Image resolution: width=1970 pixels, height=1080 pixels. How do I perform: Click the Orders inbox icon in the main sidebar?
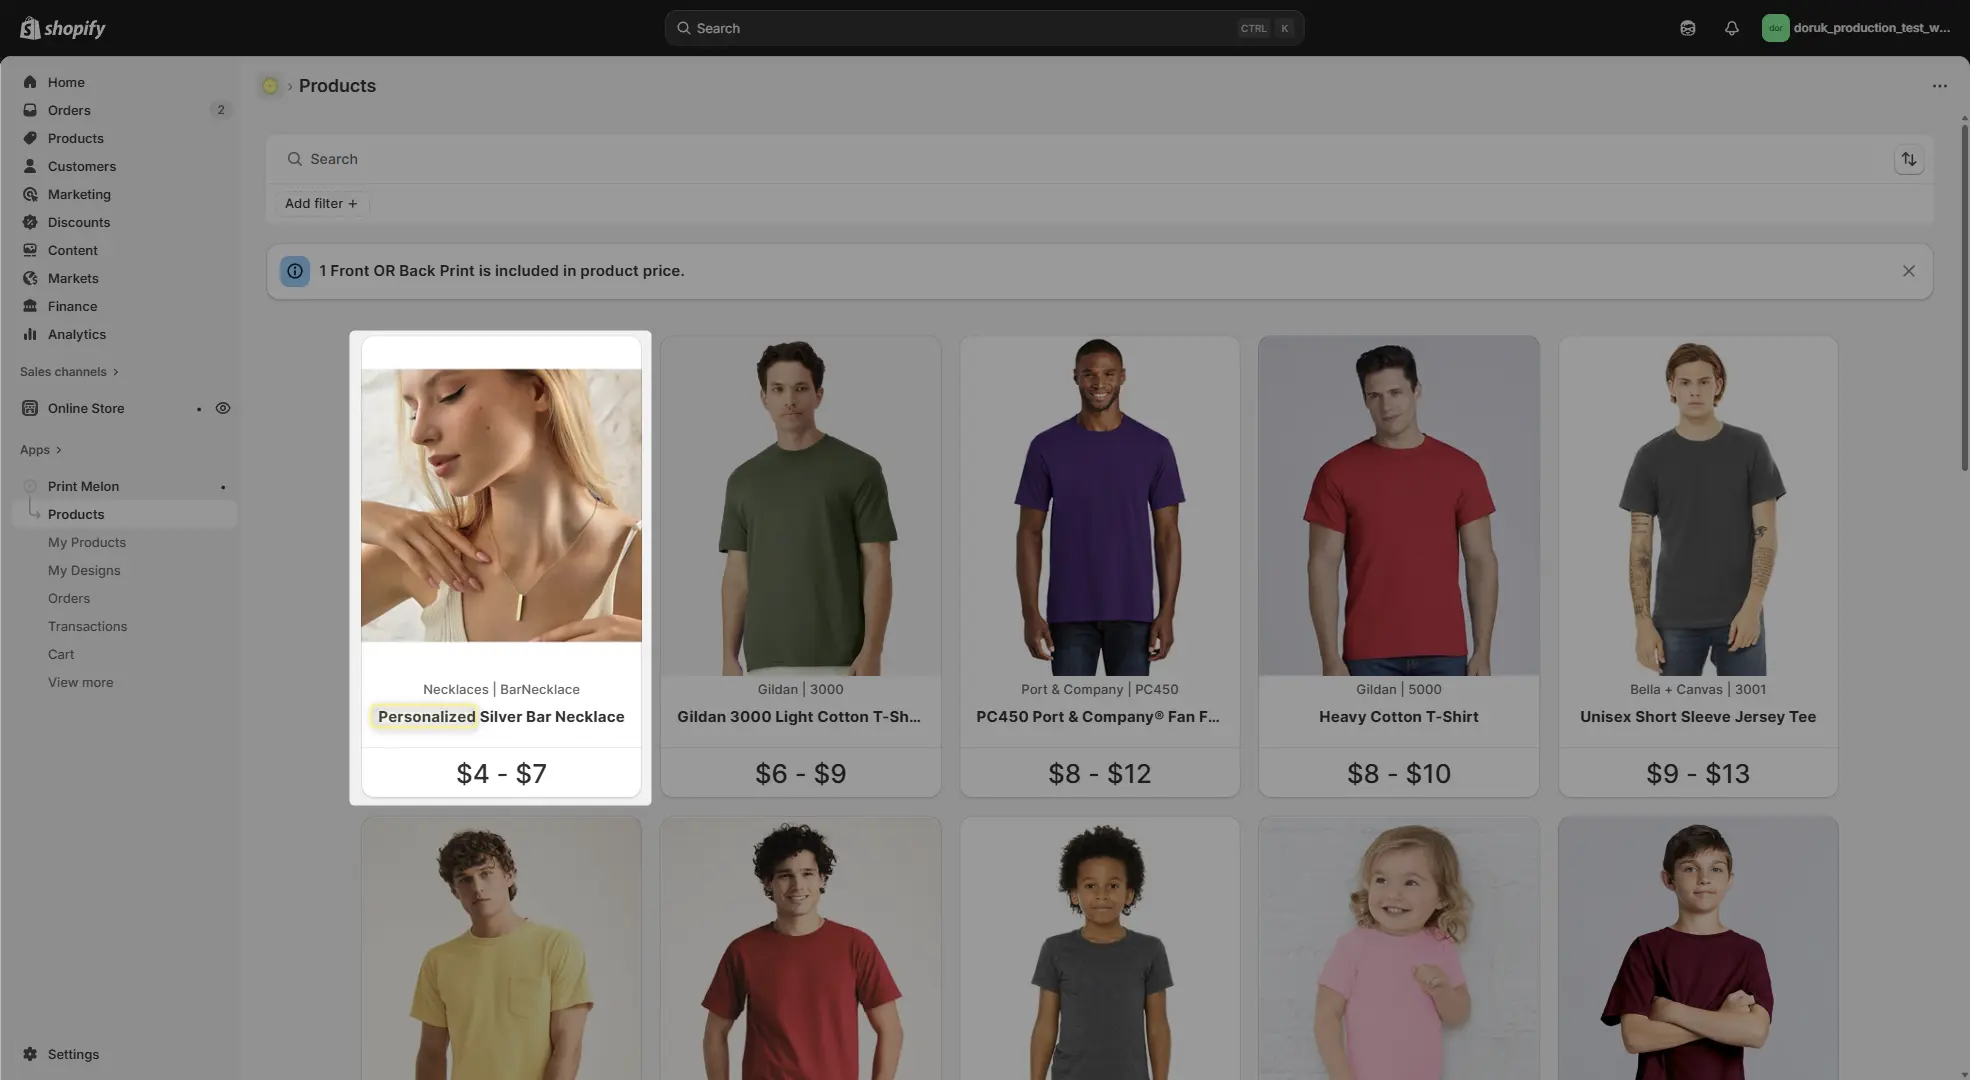pyautogui.click(x=30, y=110)
